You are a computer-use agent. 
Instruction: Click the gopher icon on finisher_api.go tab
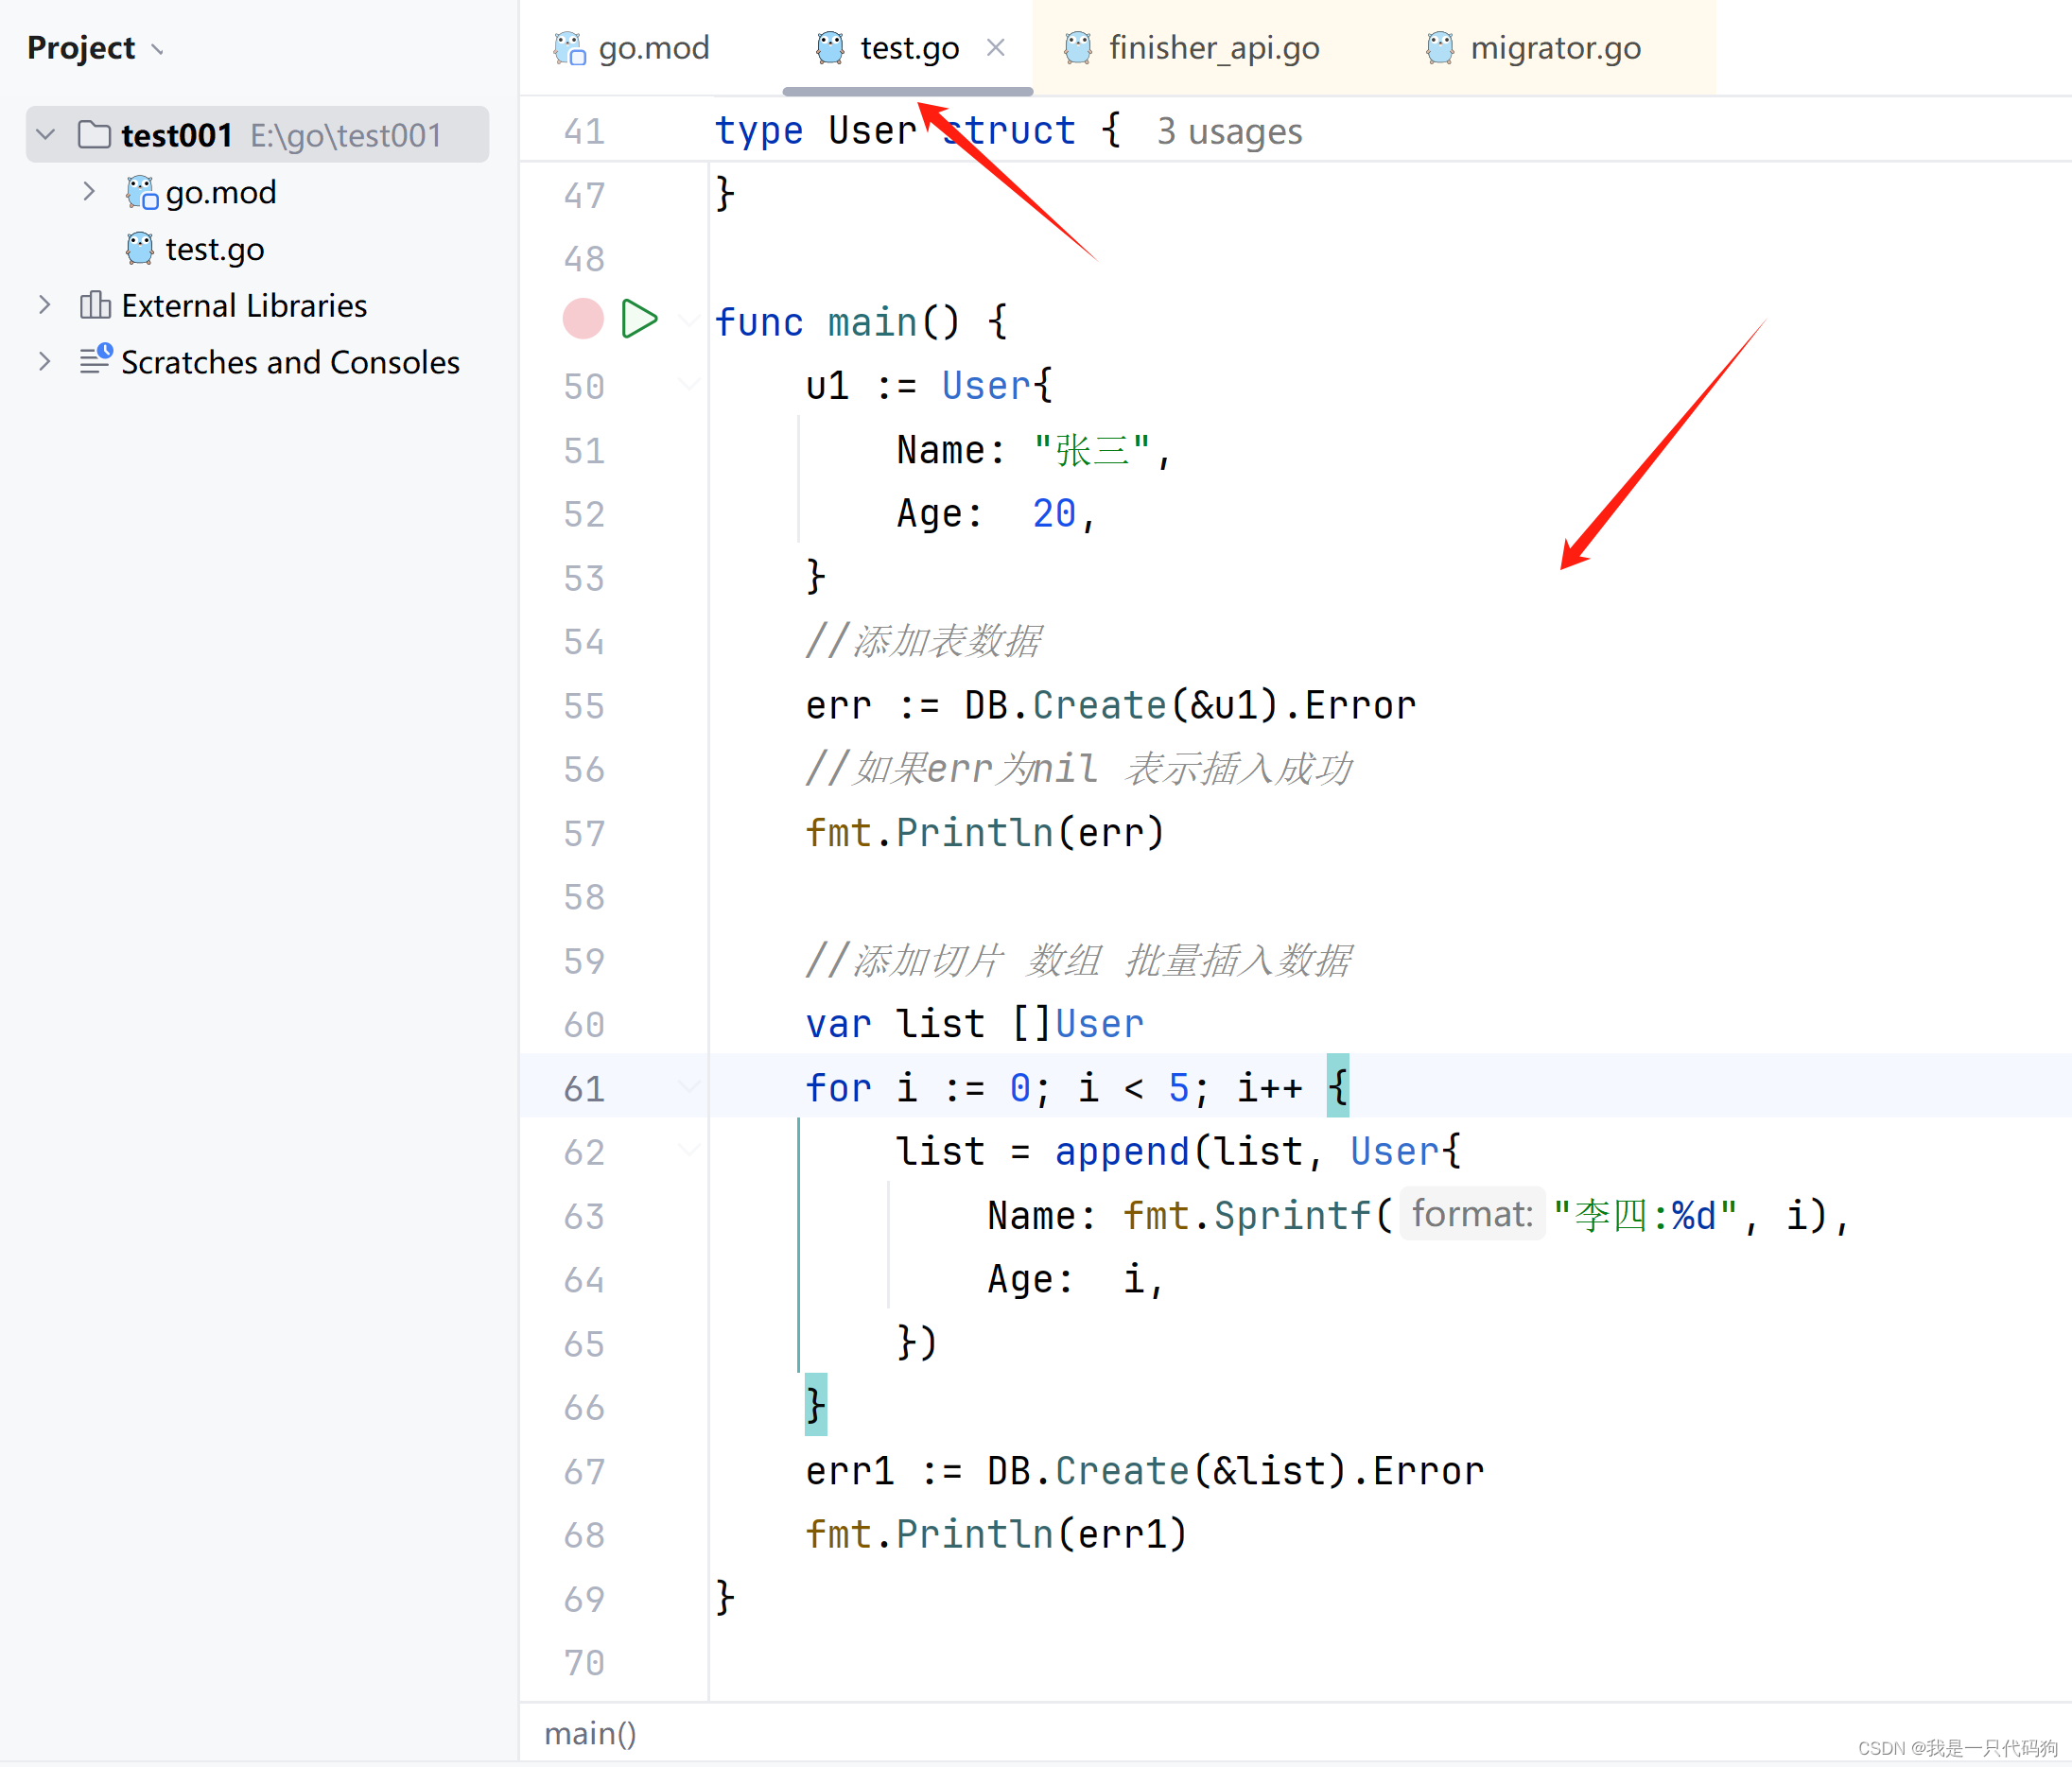(1078, 48)
